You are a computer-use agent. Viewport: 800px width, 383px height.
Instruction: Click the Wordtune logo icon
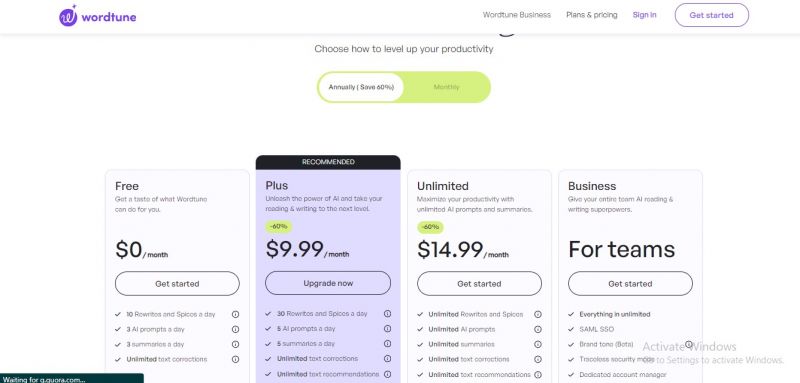coord(68,16)
